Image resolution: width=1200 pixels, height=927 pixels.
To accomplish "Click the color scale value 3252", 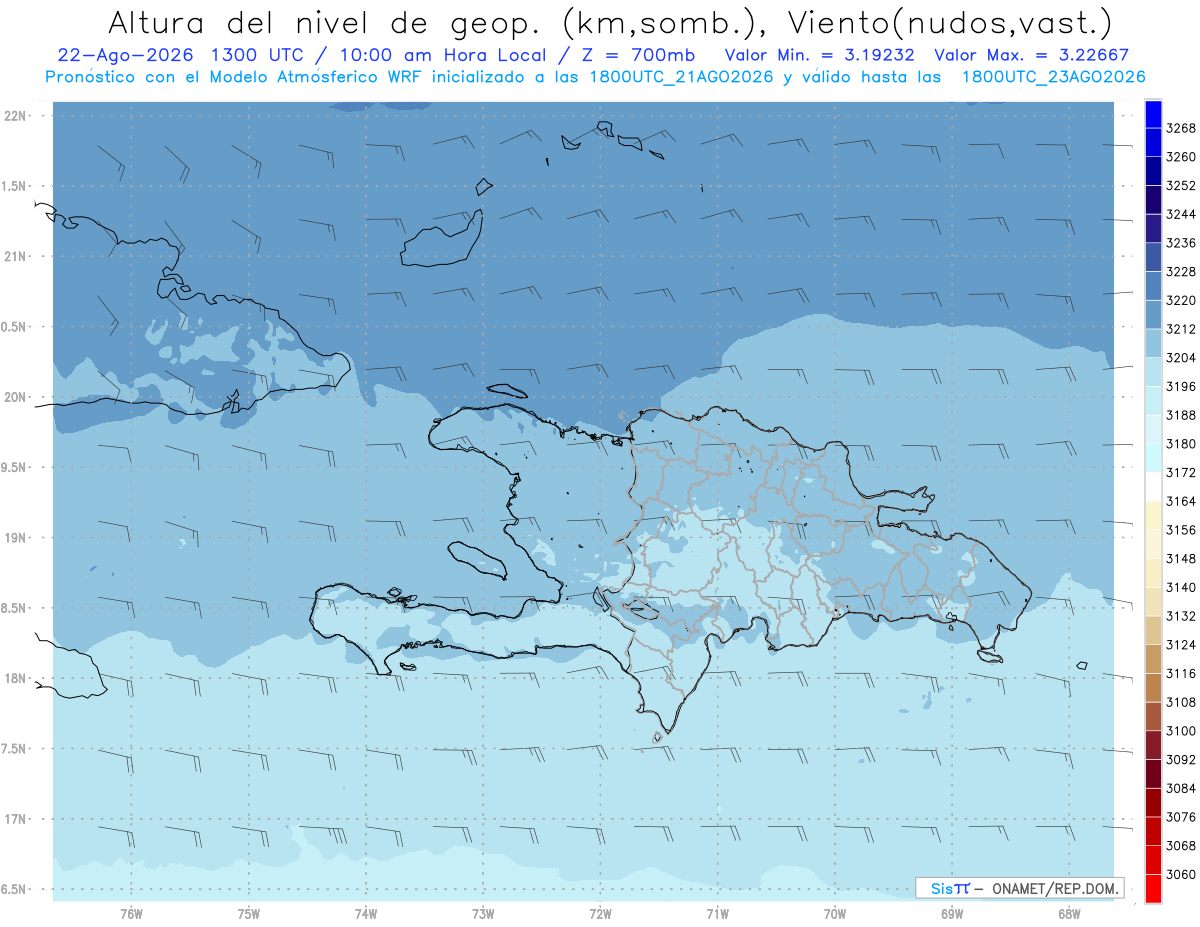I will click(x=1181, y=186).
